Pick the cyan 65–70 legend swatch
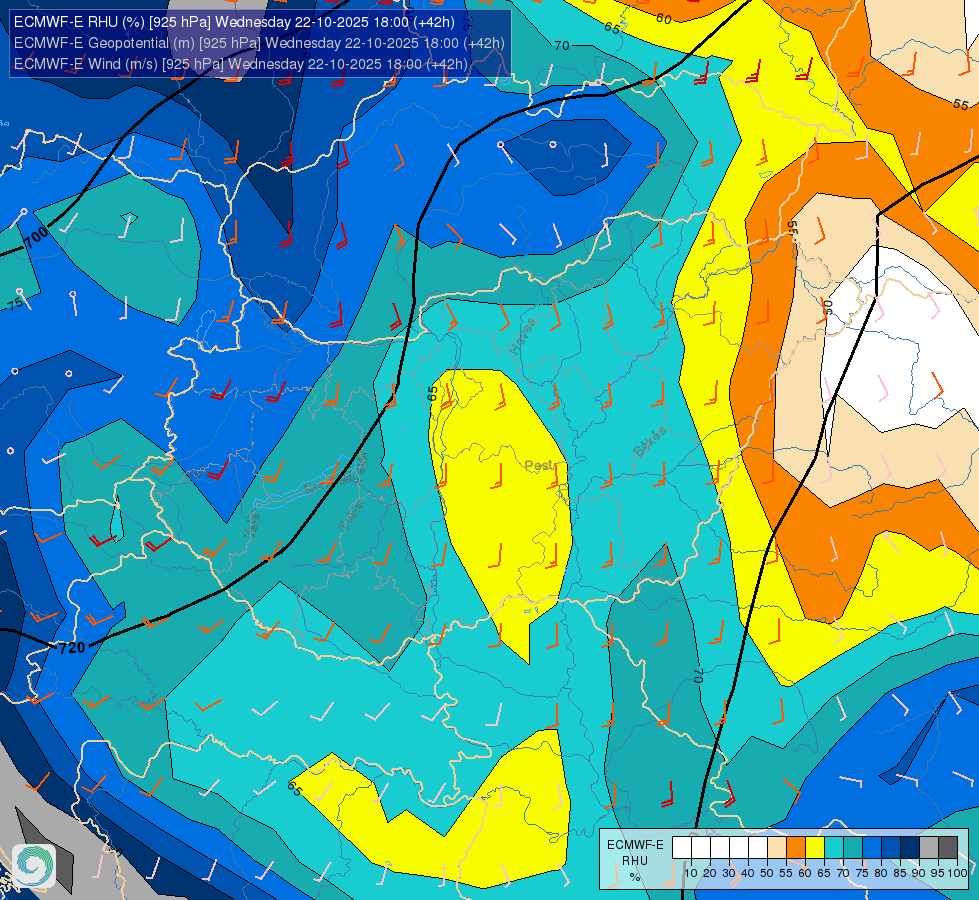The image size is (979, 900). tap(834, 848)
